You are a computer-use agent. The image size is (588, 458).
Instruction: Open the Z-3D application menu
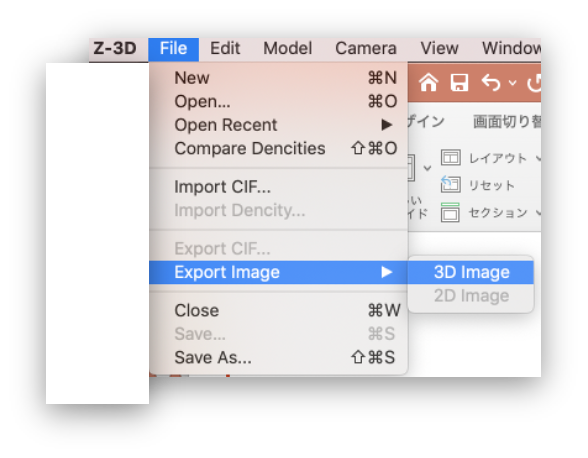click(115, 49)
